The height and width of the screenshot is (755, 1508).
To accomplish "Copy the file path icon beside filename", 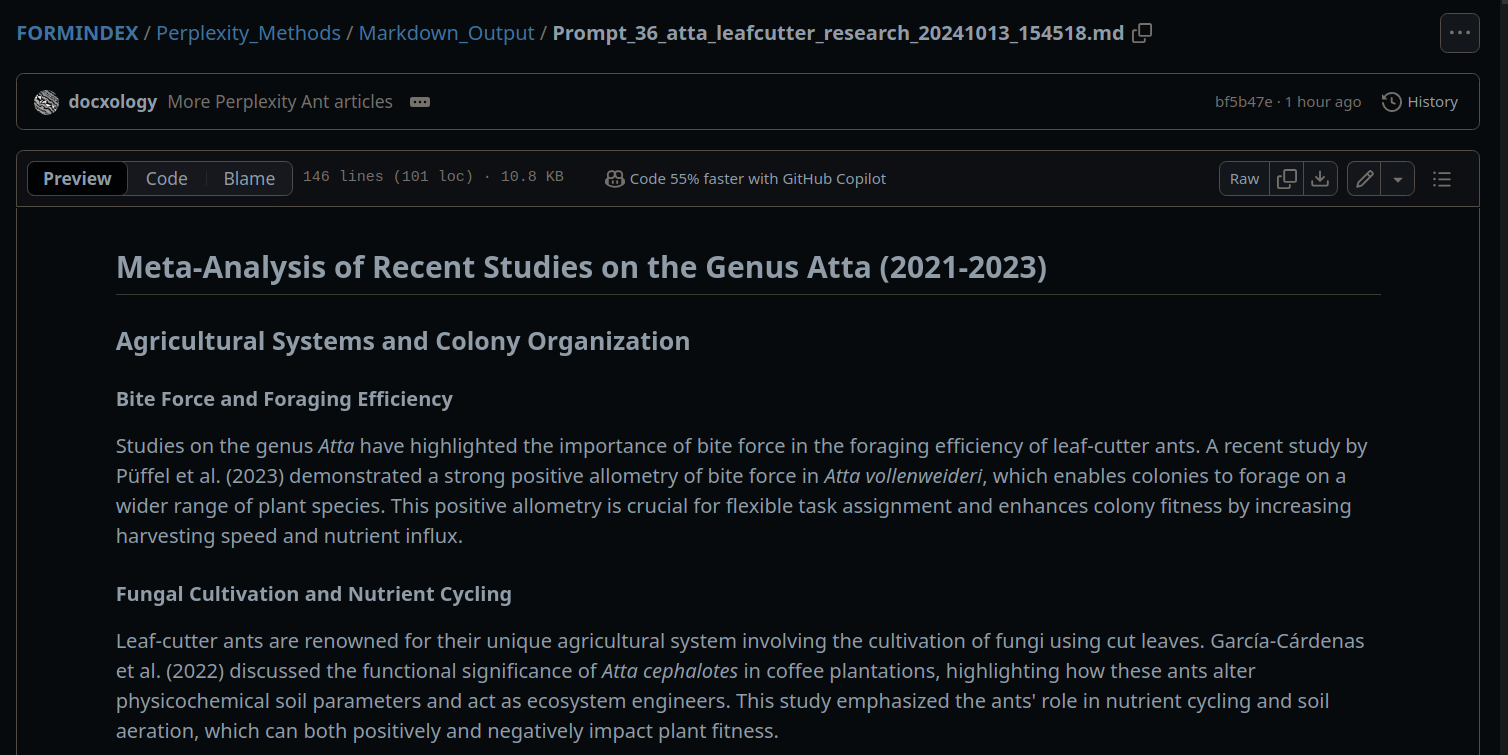I will [x=1142, y=33].
